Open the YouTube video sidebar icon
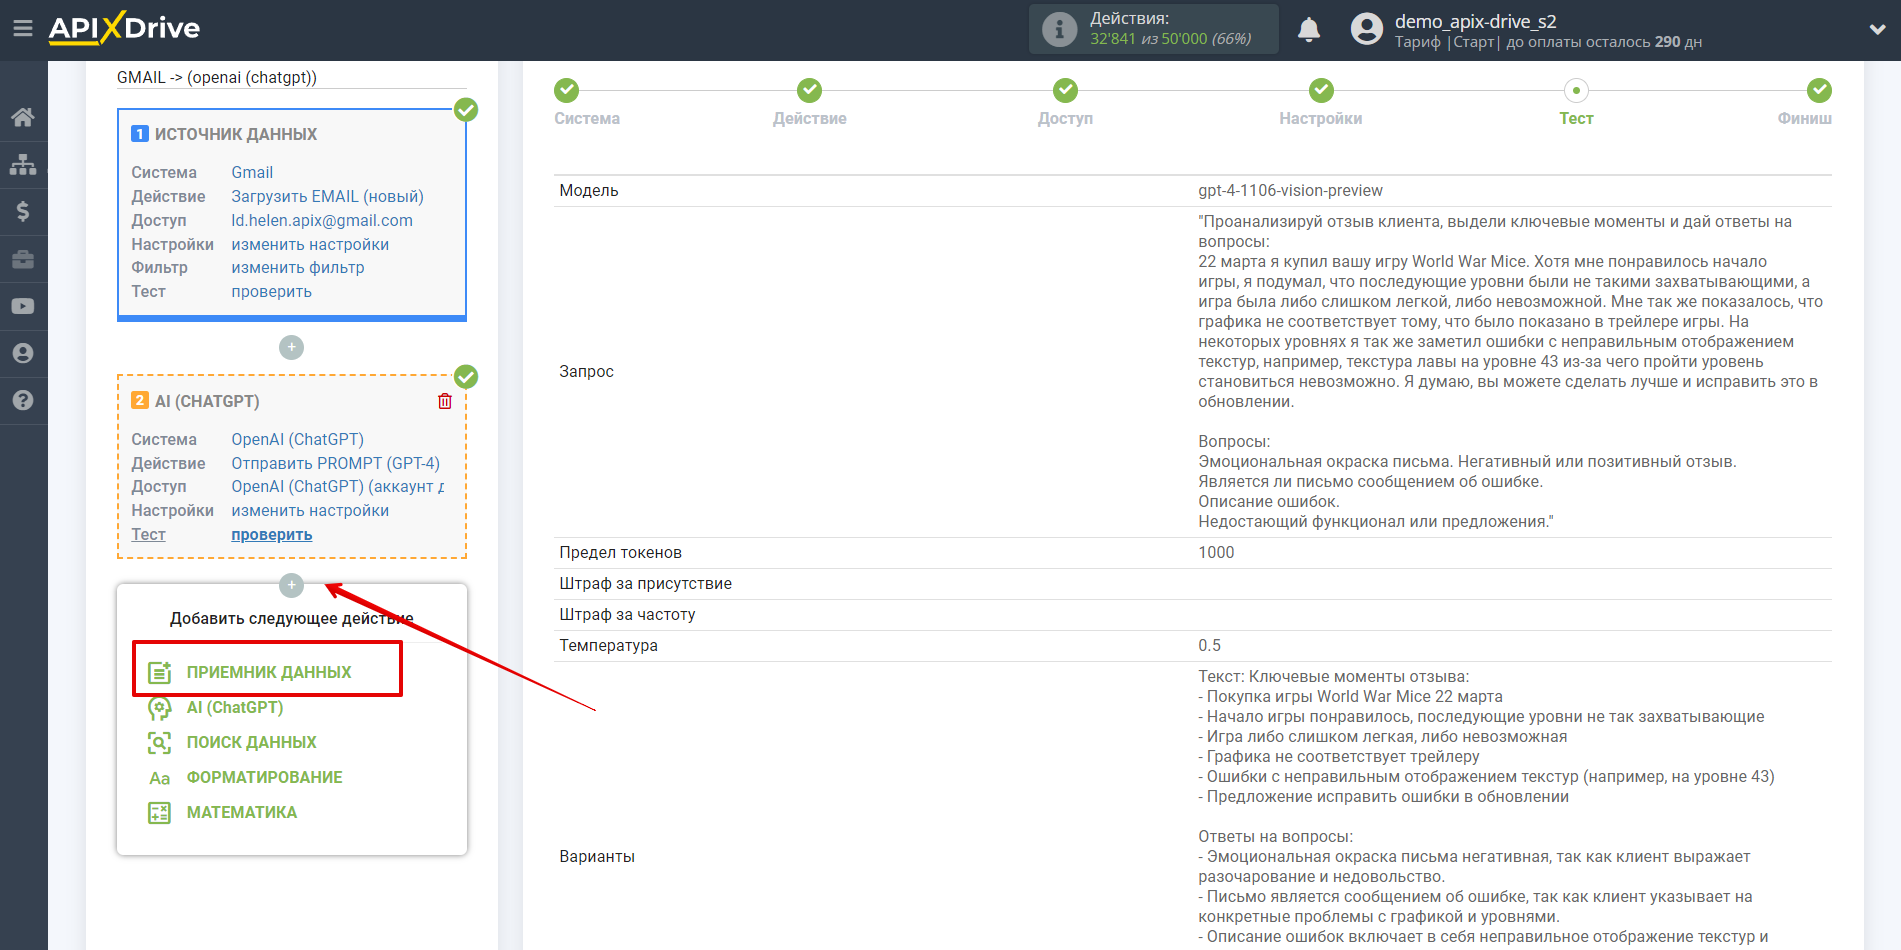Screen dimensions: 1901x950 coord(23,306)
